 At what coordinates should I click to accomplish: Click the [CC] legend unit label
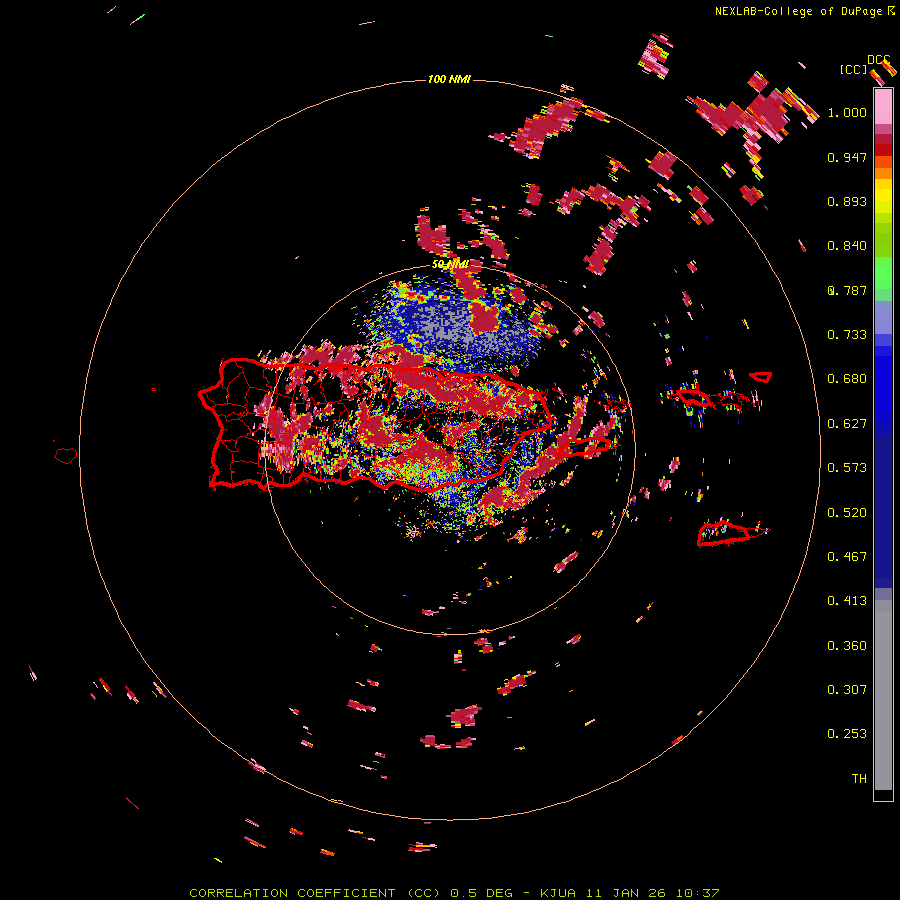pyautogui.click(x=853, y=69)
